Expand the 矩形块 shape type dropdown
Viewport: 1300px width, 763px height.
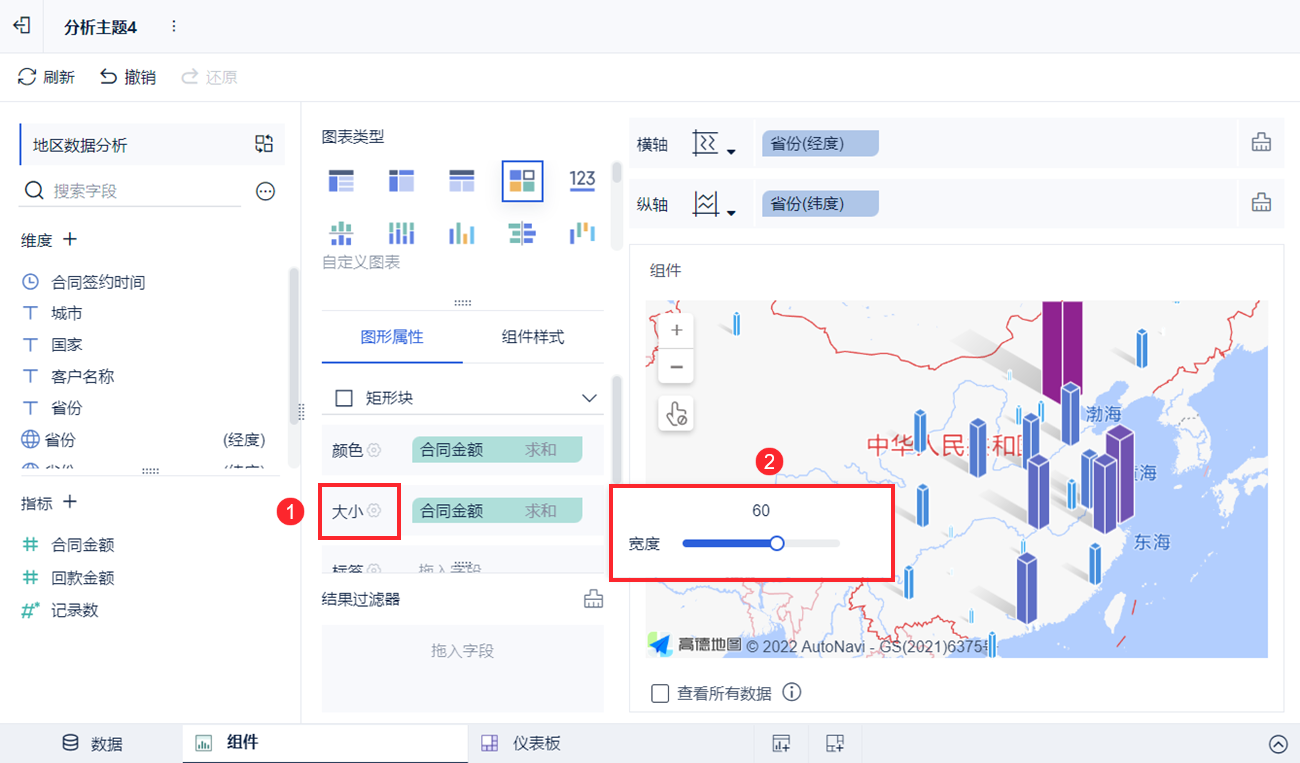click(589, 398)
